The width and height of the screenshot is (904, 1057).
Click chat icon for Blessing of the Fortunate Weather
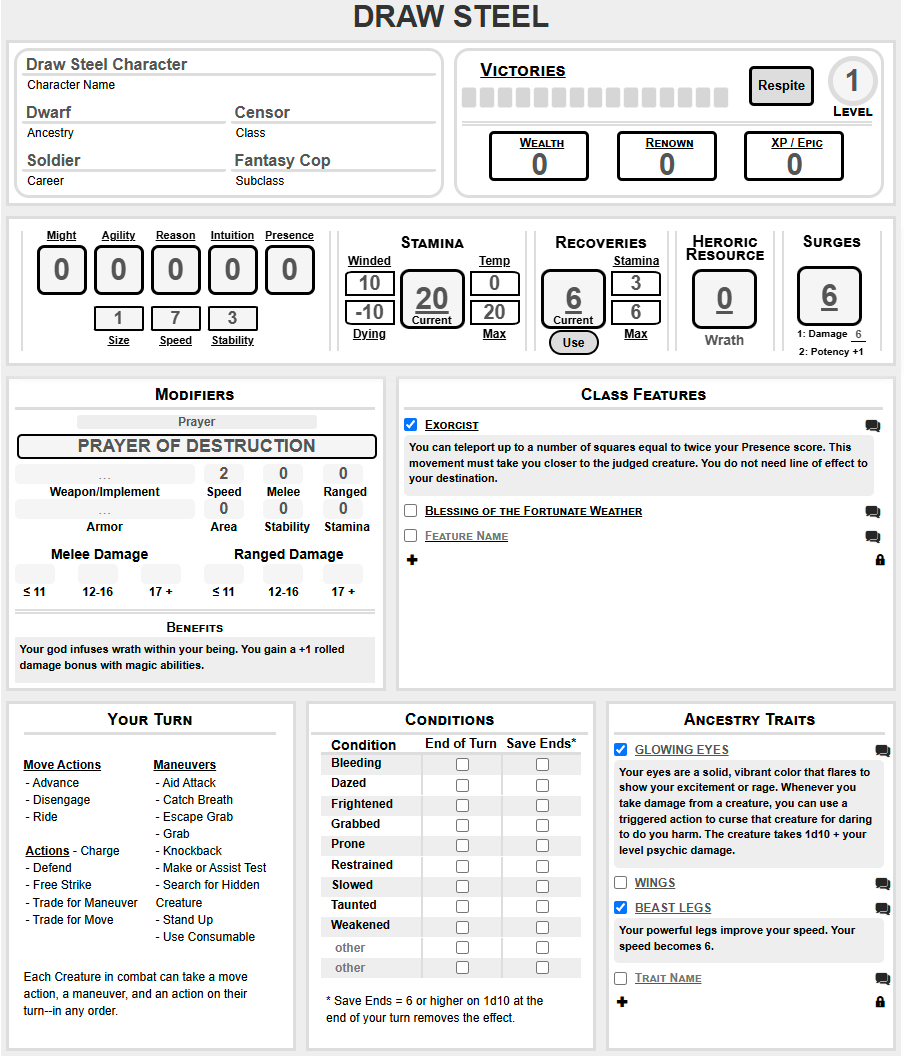873,512
